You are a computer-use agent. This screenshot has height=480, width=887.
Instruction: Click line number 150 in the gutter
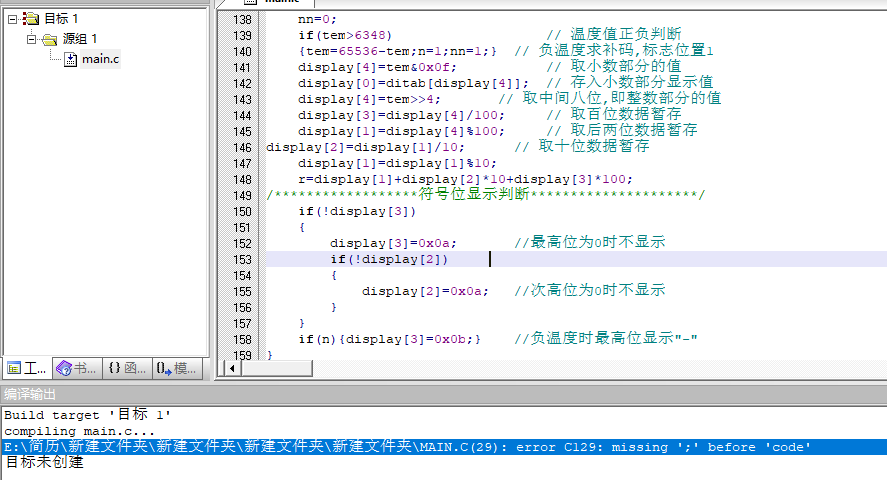242,211
